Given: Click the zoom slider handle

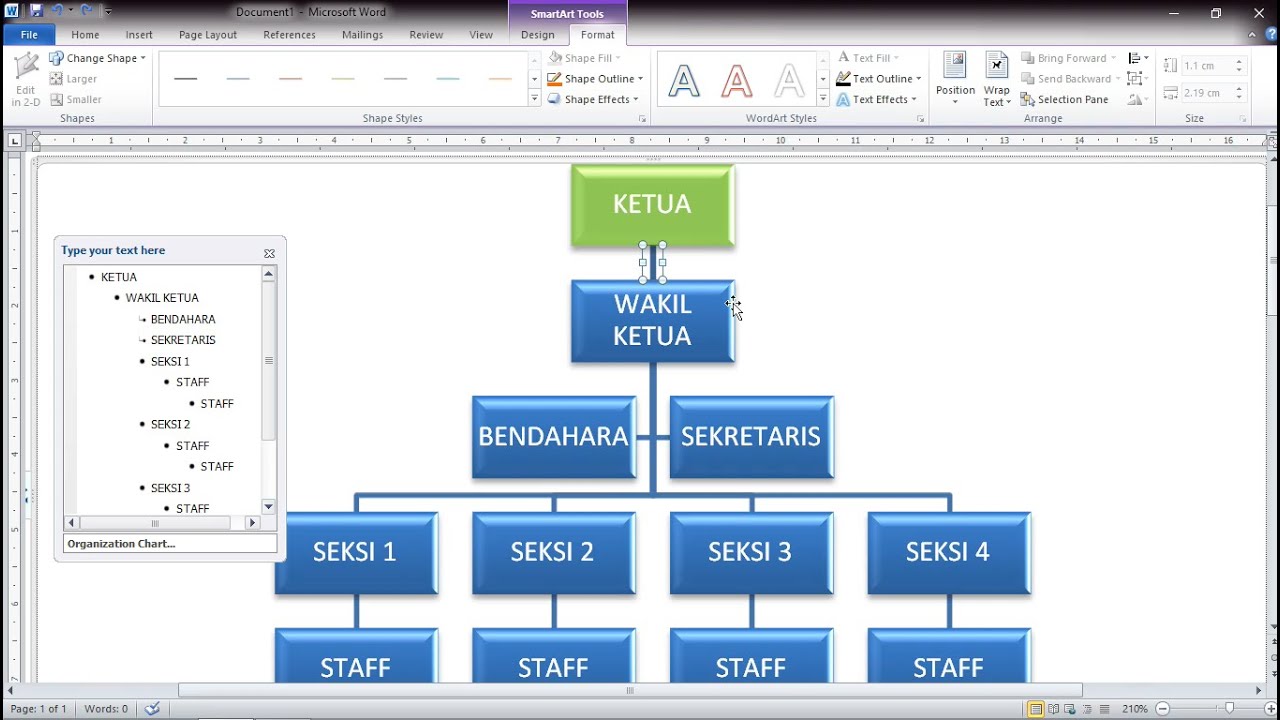Looking at the screenshot, I should tap(1229, 709).
